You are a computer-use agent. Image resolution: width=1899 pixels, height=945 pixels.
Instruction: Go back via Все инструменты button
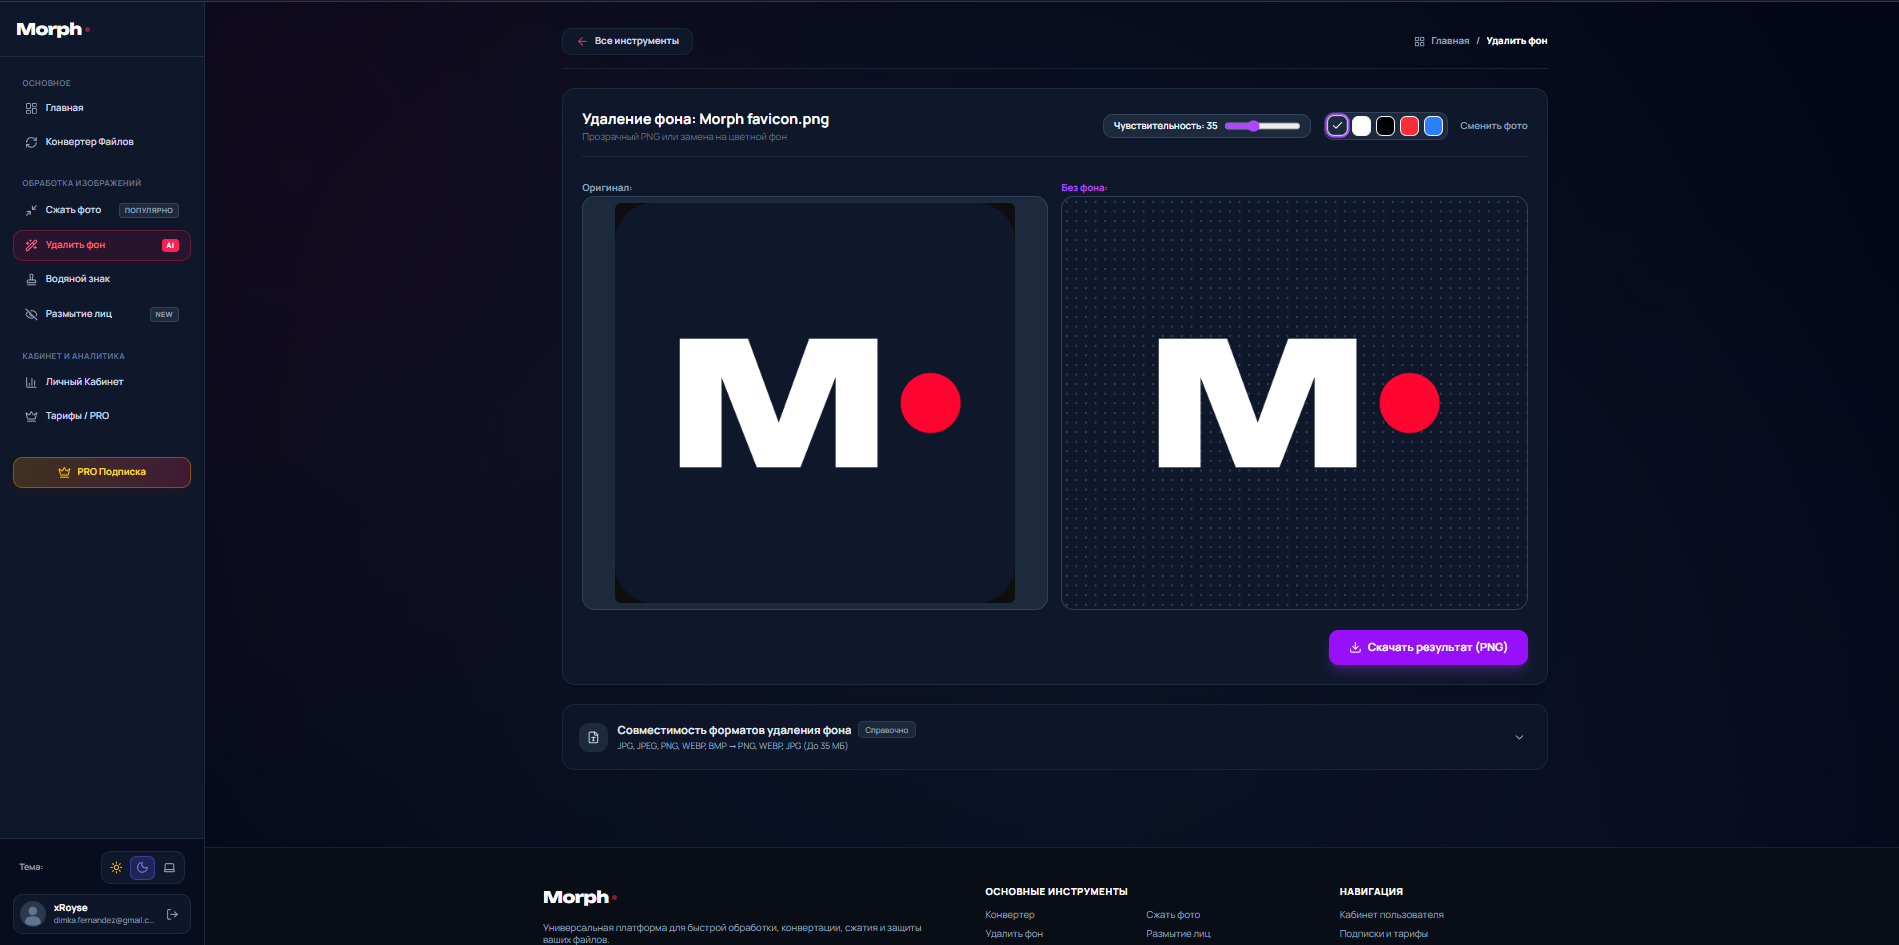(x=627, y=41)
